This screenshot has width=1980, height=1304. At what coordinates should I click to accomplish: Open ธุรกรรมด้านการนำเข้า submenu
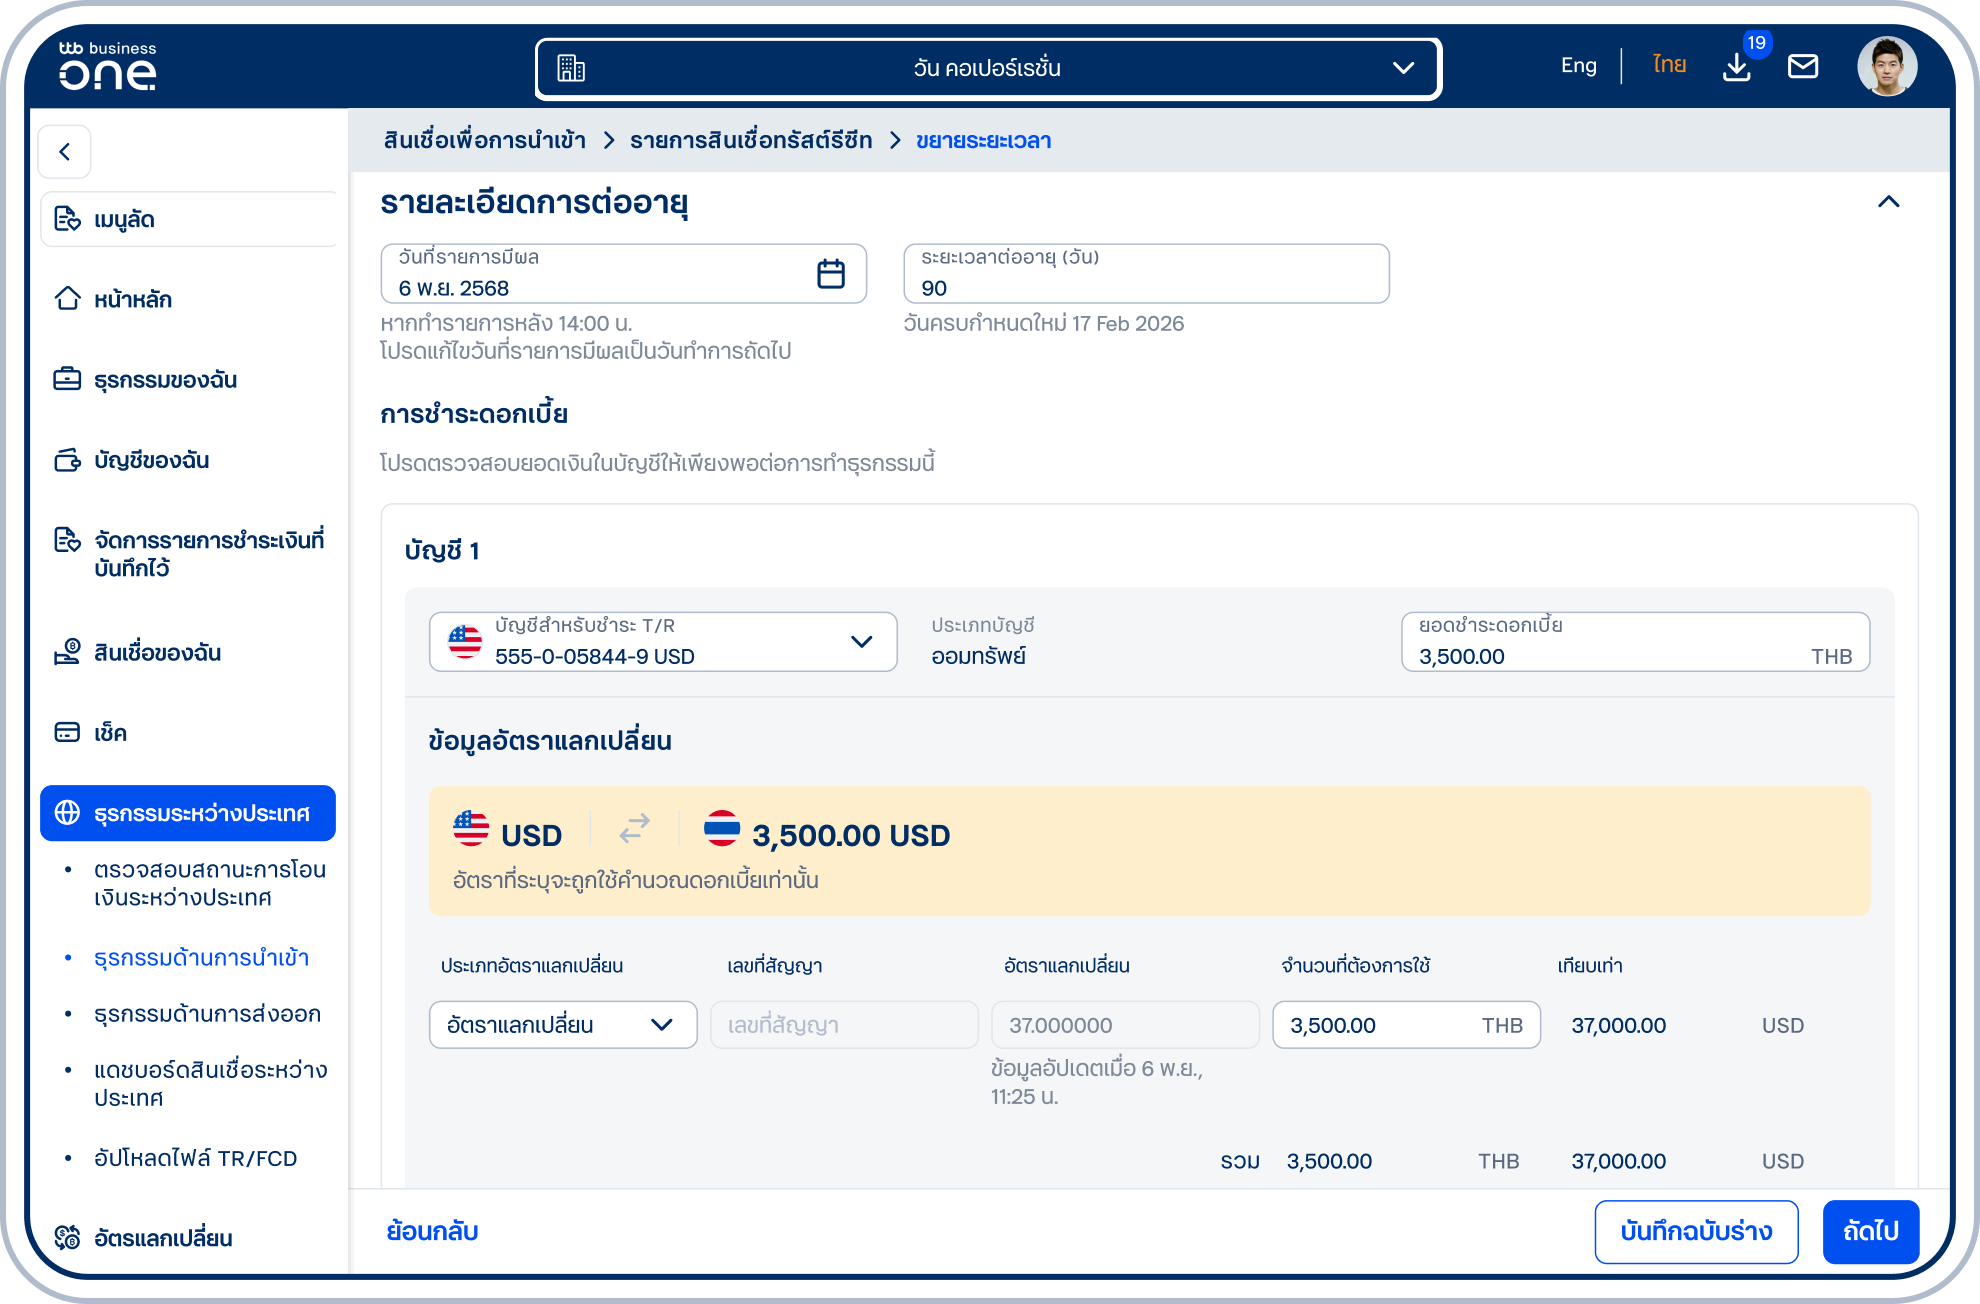[x=201, y=958]
